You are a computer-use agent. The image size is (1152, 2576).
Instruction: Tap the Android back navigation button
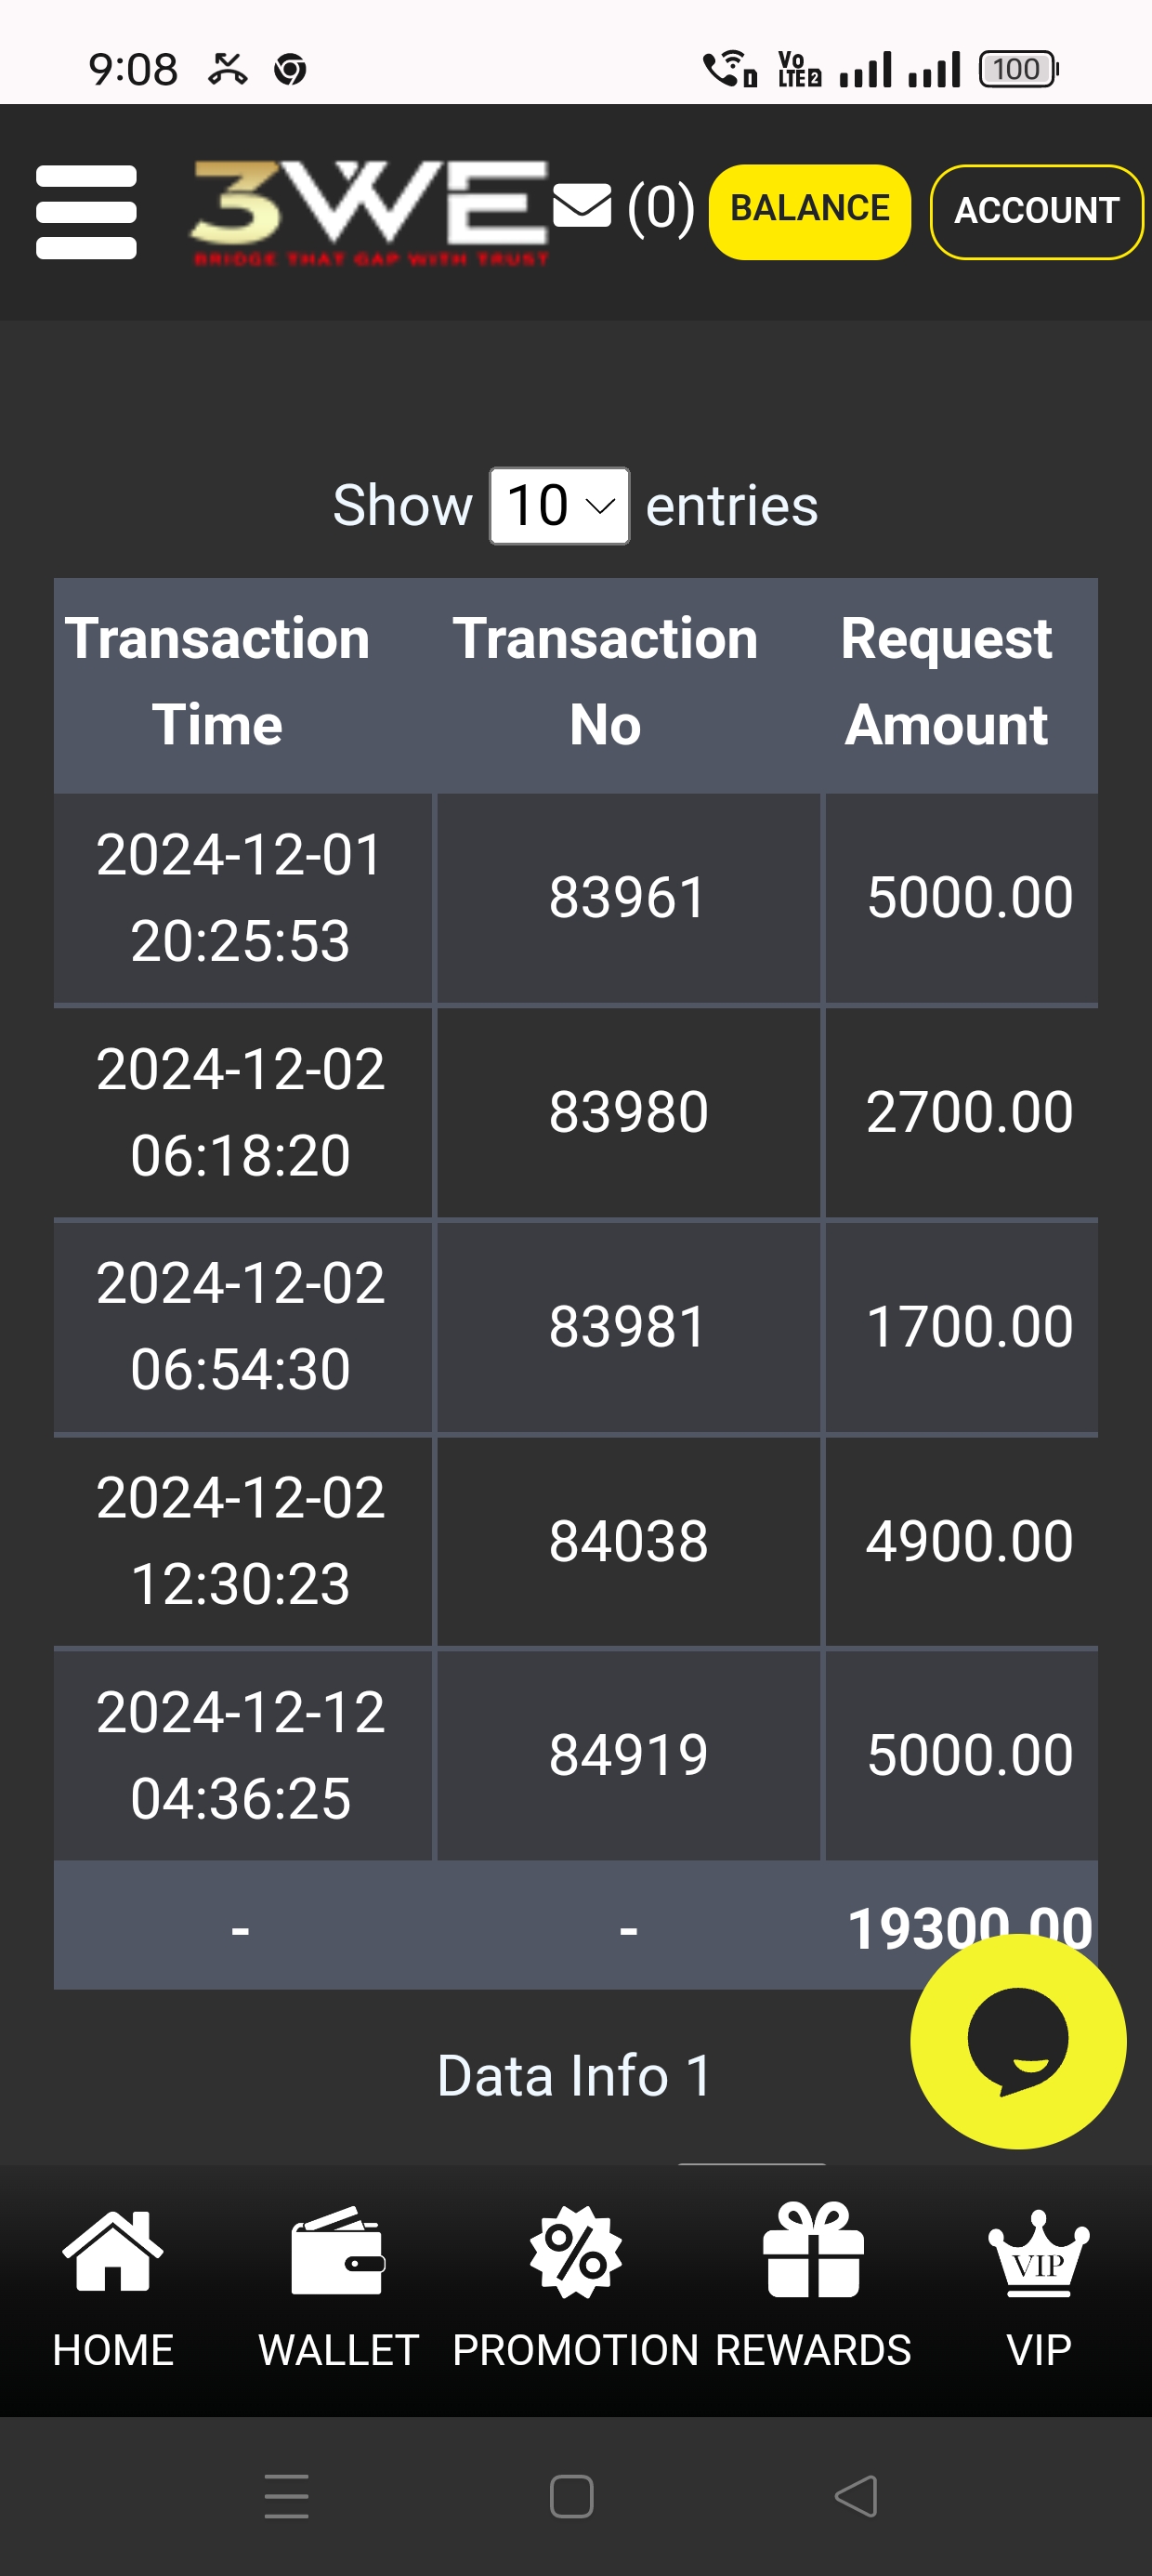coord(856,2496)
